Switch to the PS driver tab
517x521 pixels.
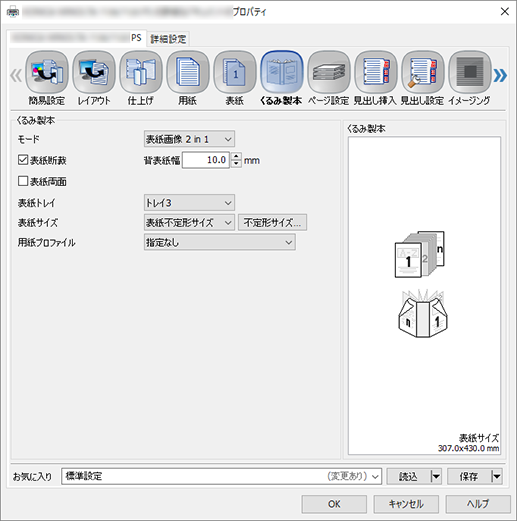pyautogui.click(x=76, y=38)
